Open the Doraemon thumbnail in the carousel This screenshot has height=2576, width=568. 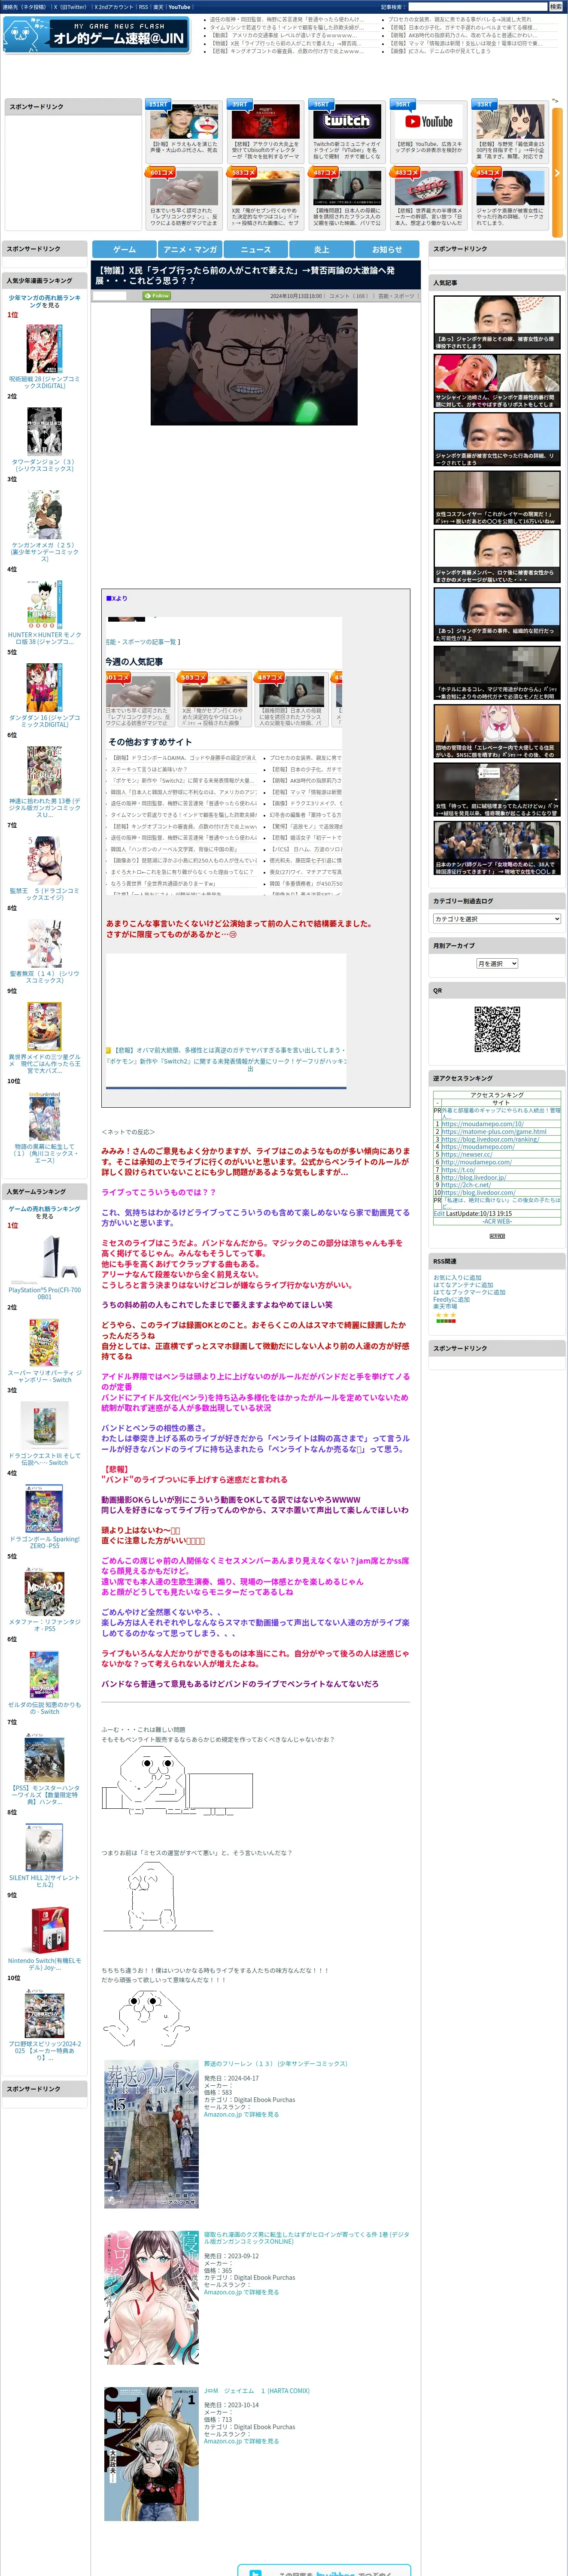184,121
